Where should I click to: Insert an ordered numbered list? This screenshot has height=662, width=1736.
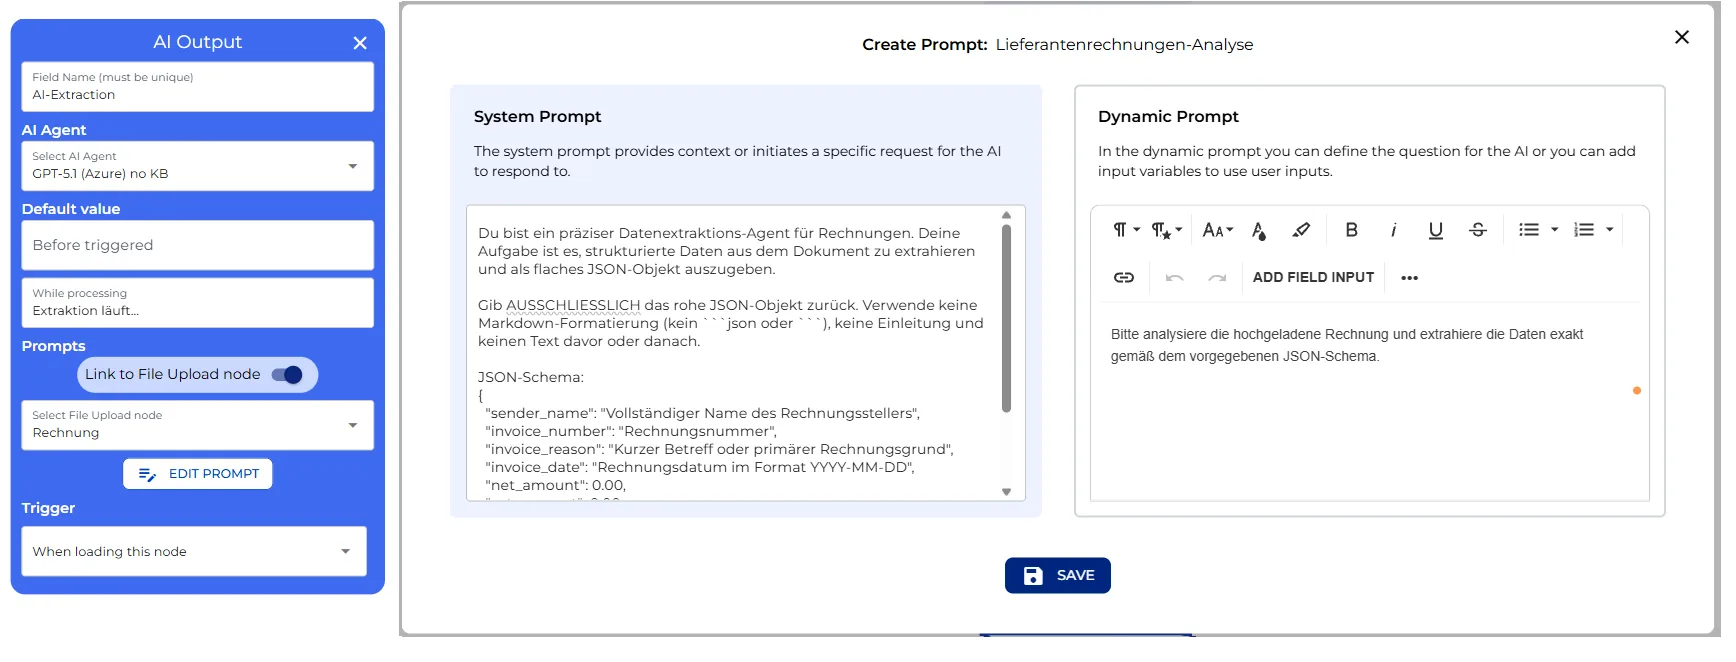click(x=1583, y=230)
